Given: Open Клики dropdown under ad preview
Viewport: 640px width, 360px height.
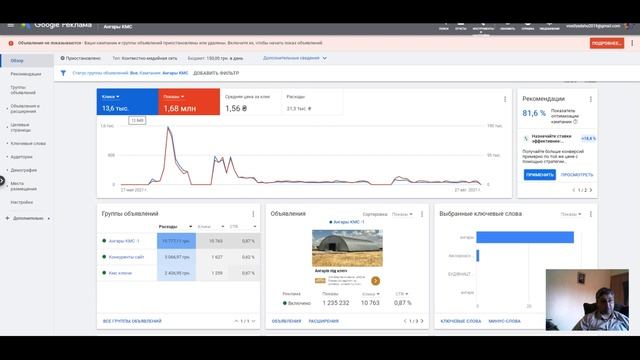Looking at the screenshot, I should point(371,294).
